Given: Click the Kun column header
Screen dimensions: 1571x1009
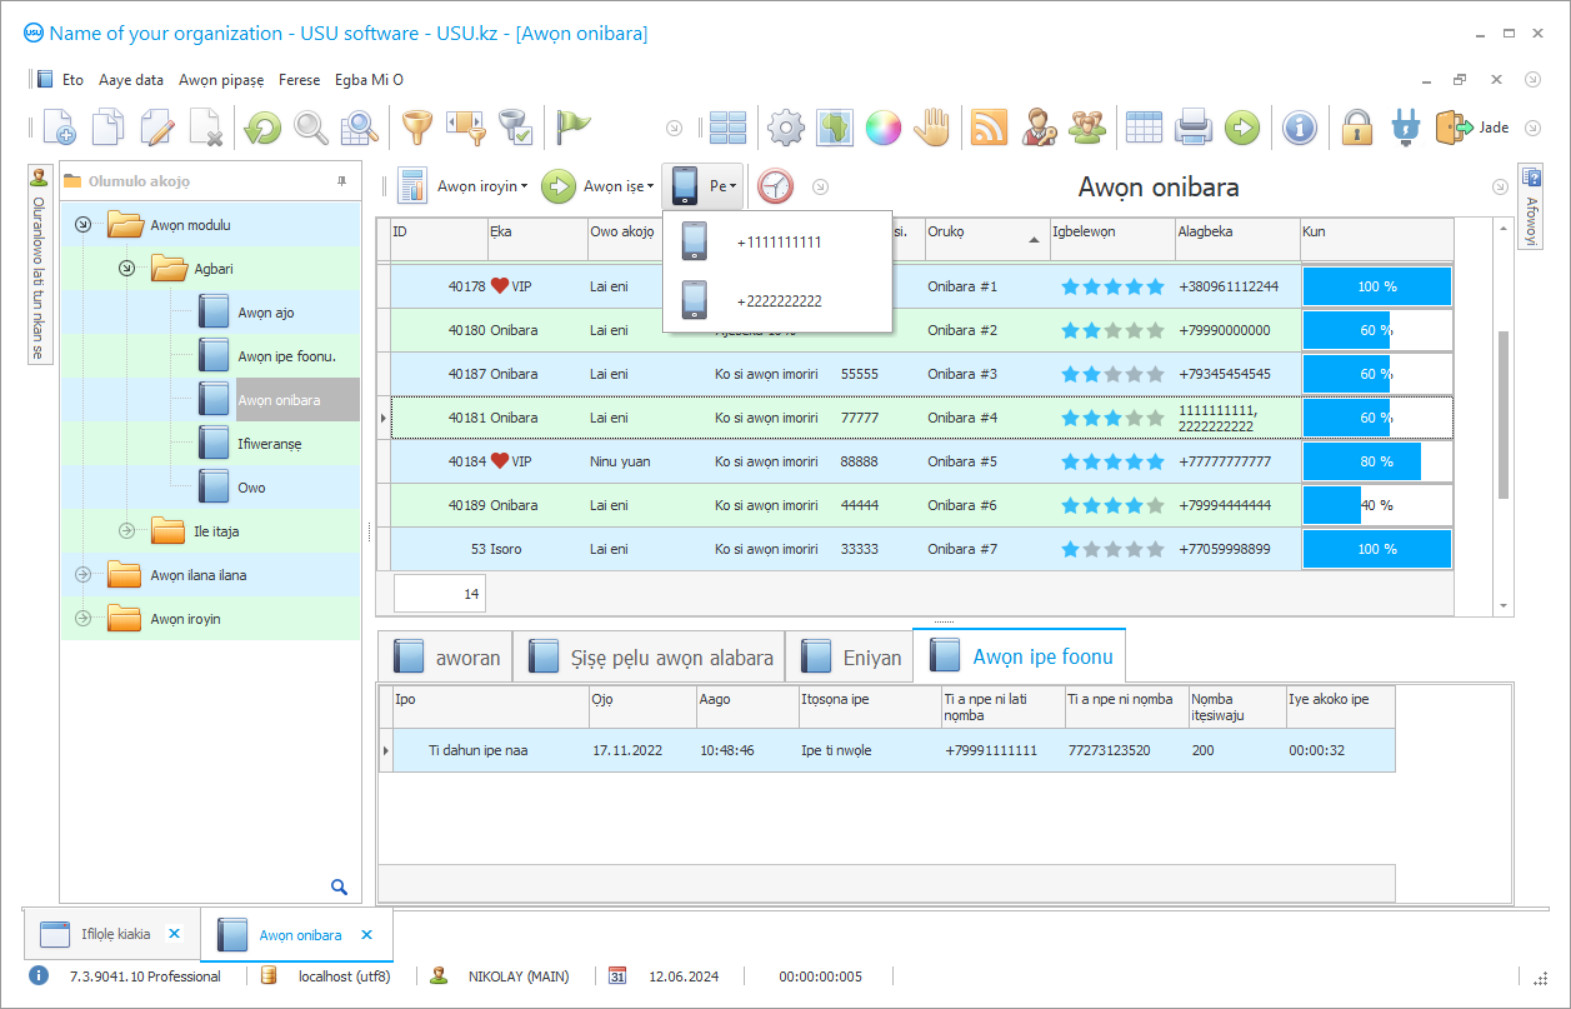Looking at the screenshot, I should 1376,239.
